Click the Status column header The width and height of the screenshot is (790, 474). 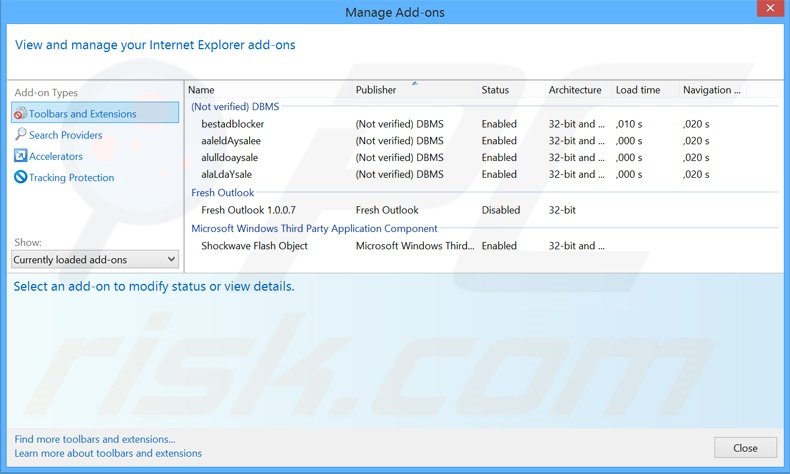(495, 90)
